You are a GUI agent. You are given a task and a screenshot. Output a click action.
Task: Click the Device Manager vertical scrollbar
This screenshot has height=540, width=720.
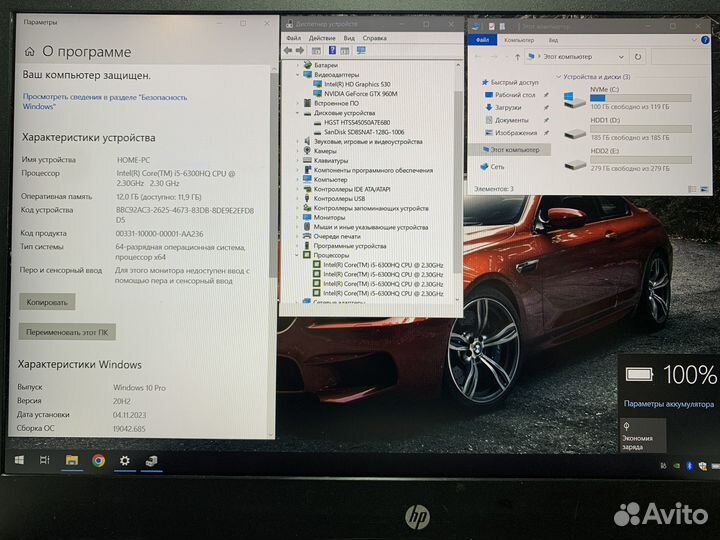[458, 182]
